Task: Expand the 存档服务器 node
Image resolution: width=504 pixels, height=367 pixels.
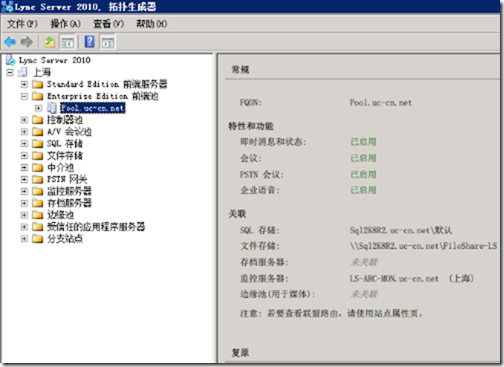Action: pyautogui.click(x=24, y=203)
